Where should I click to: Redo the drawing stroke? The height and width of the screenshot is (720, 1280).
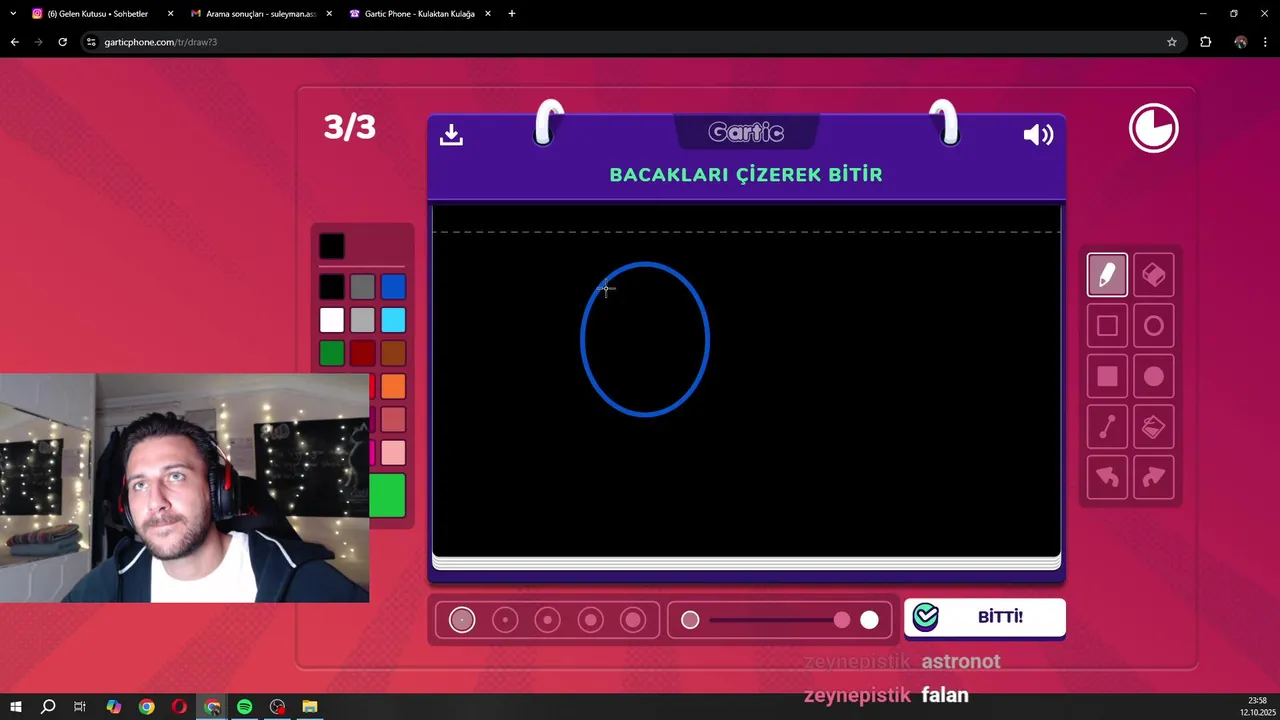pos(1154,478)
